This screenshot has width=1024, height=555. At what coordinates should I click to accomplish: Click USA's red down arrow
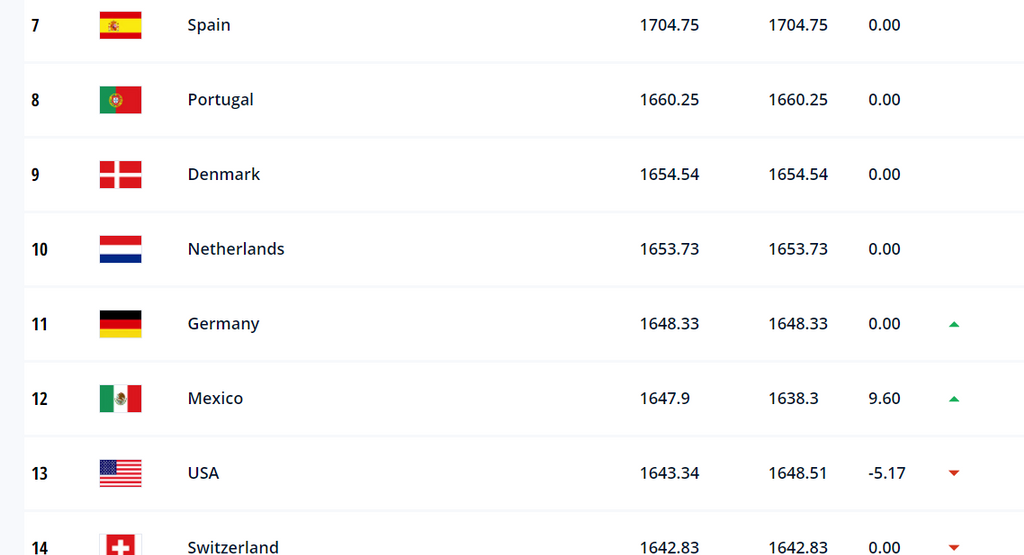click(x=954, y=473)
